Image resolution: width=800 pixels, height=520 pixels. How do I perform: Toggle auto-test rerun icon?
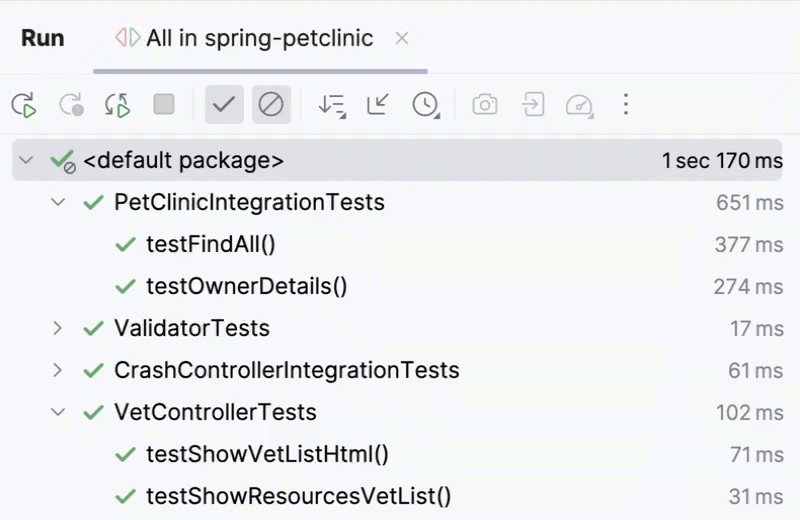click(x=118, y=104)
